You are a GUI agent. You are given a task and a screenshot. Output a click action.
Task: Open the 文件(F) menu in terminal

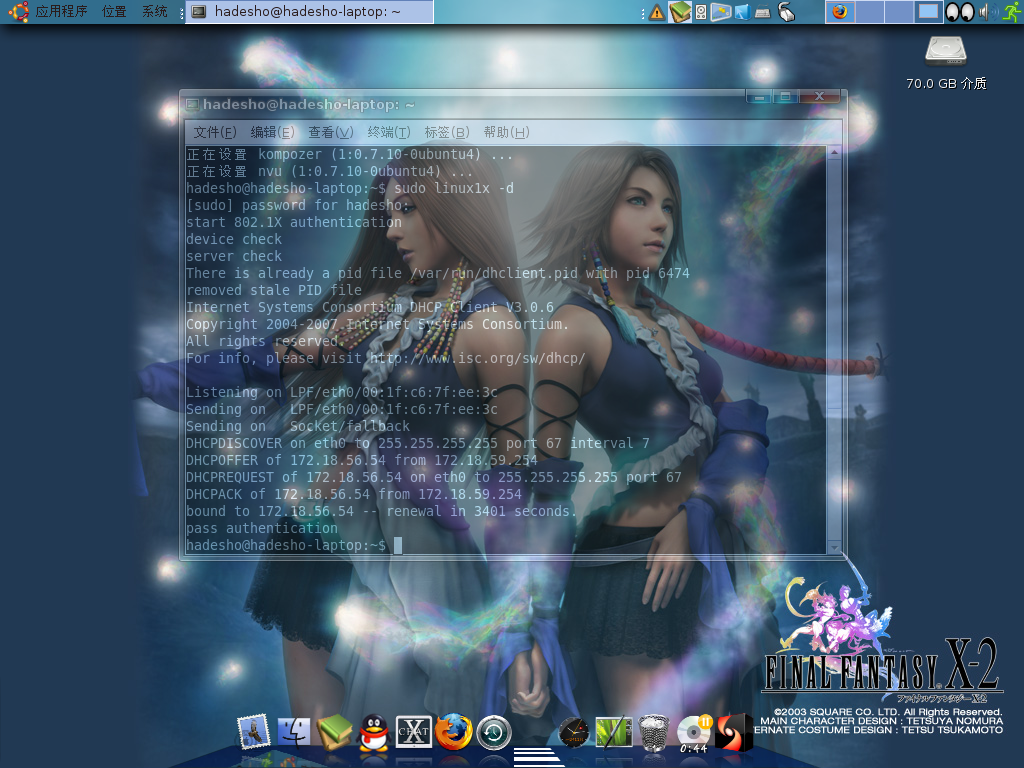(x=215, y=133)
